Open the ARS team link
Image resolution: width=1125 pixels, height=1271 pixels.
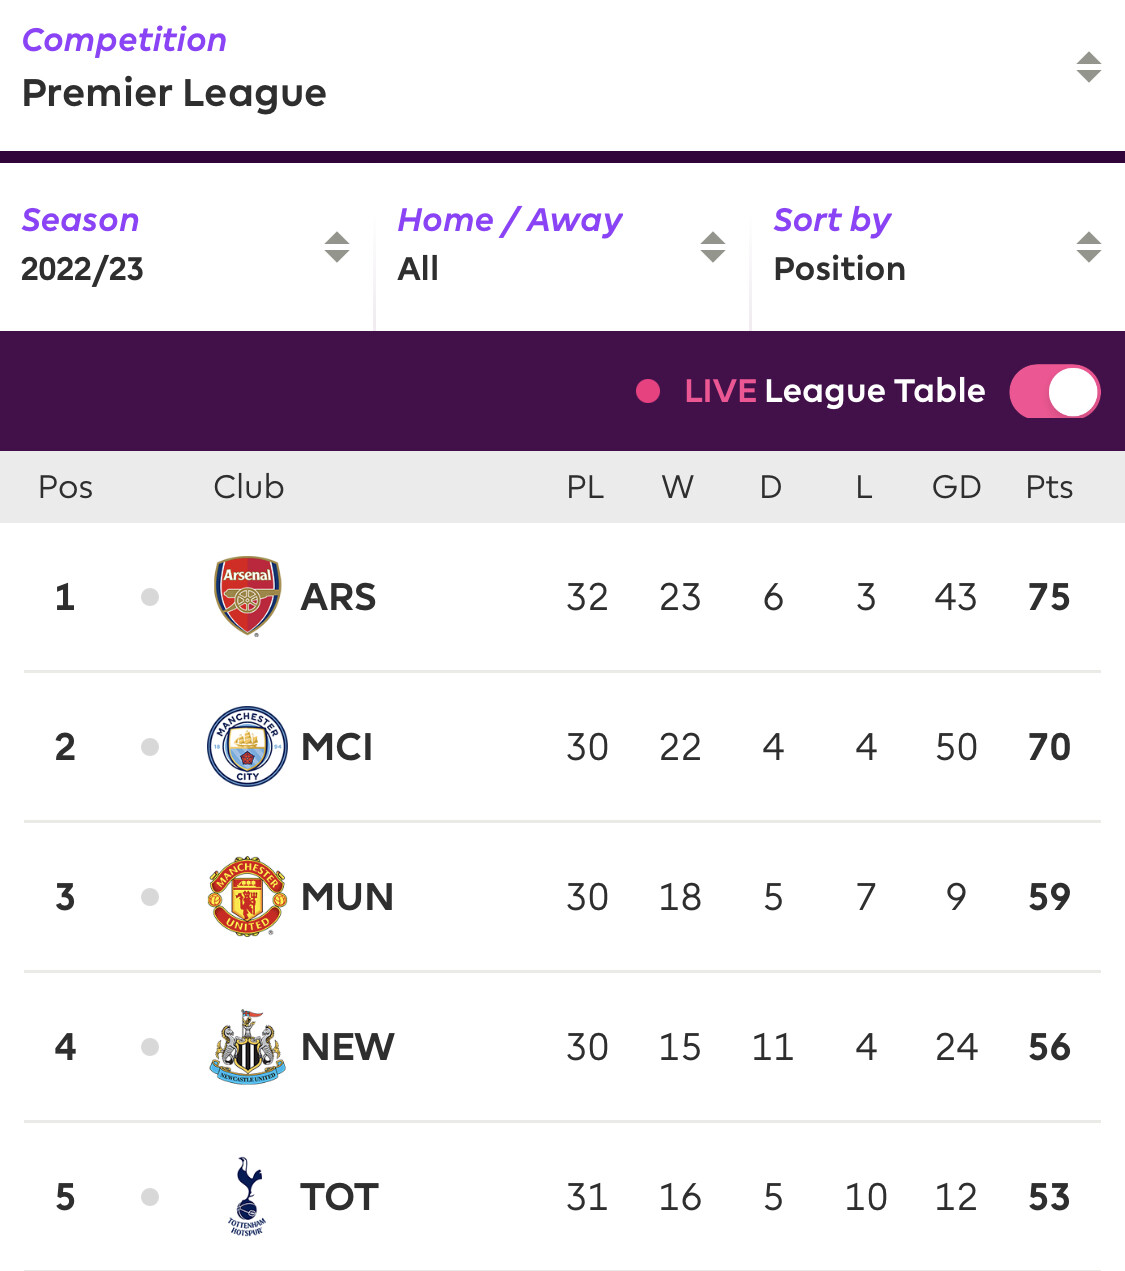tap(338, 597)
